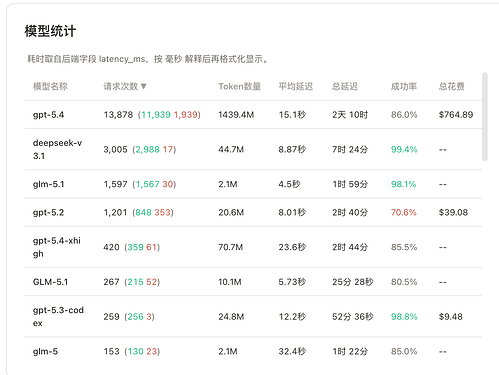Click the table's vertical scrollbar thumb
The image size is (499, 375).
485,117
